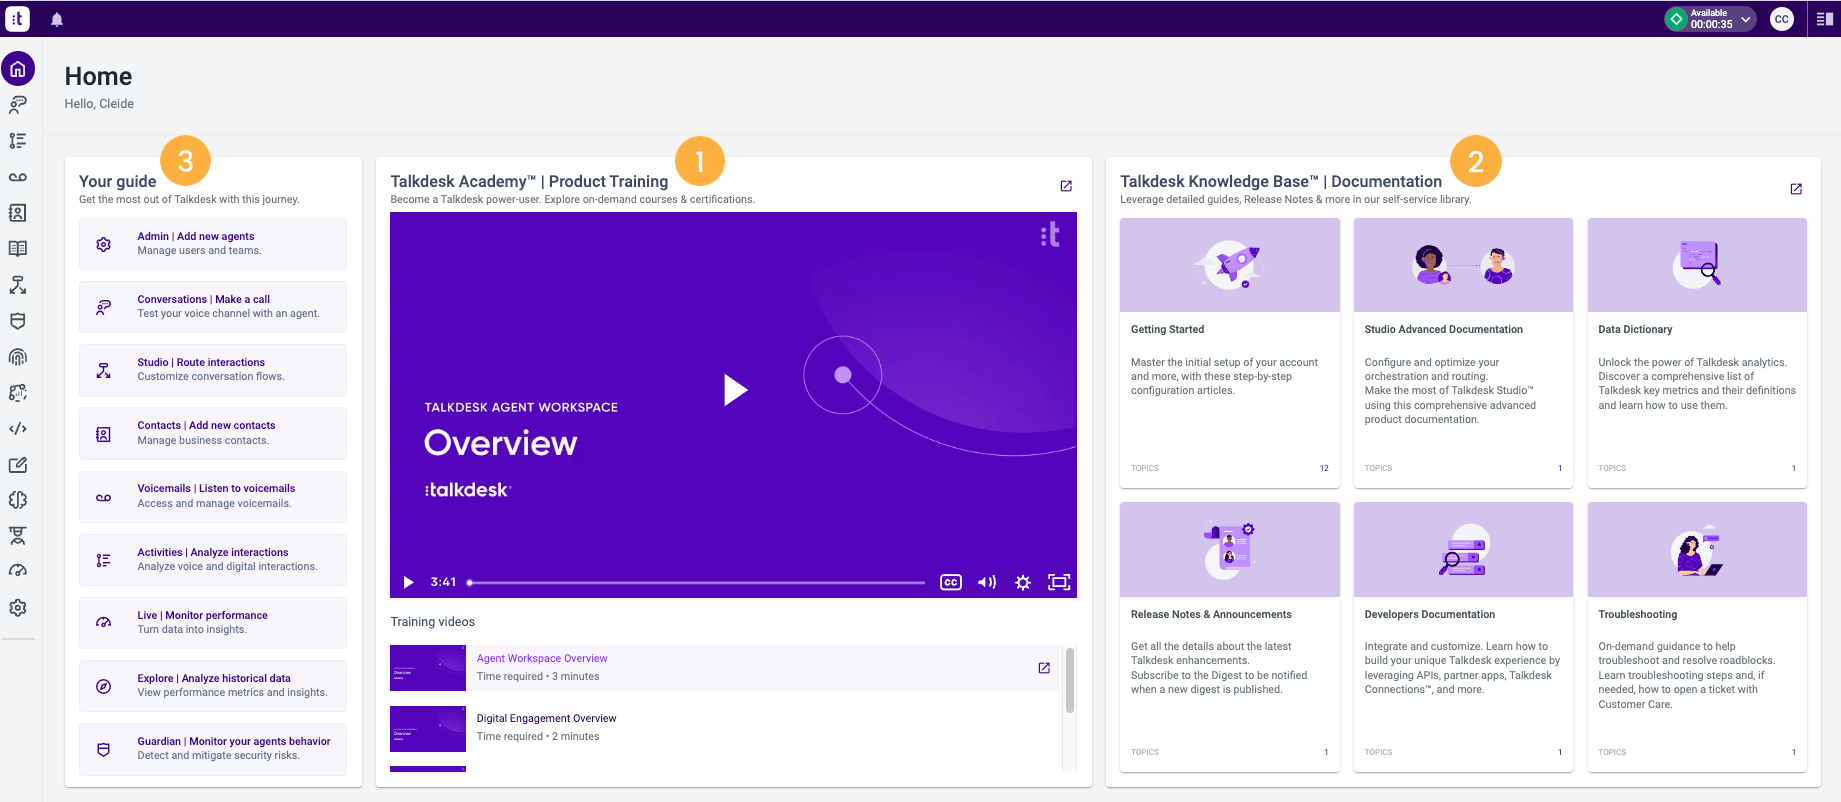
Task: Open Admin gear icon in sidebar
Action: pos(18,607)
